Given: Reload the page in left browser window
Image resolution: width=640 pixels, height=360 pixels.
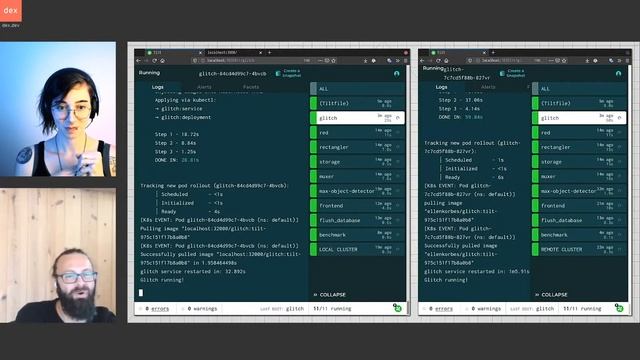Looking at the screenshot, I should coord(155,60).
